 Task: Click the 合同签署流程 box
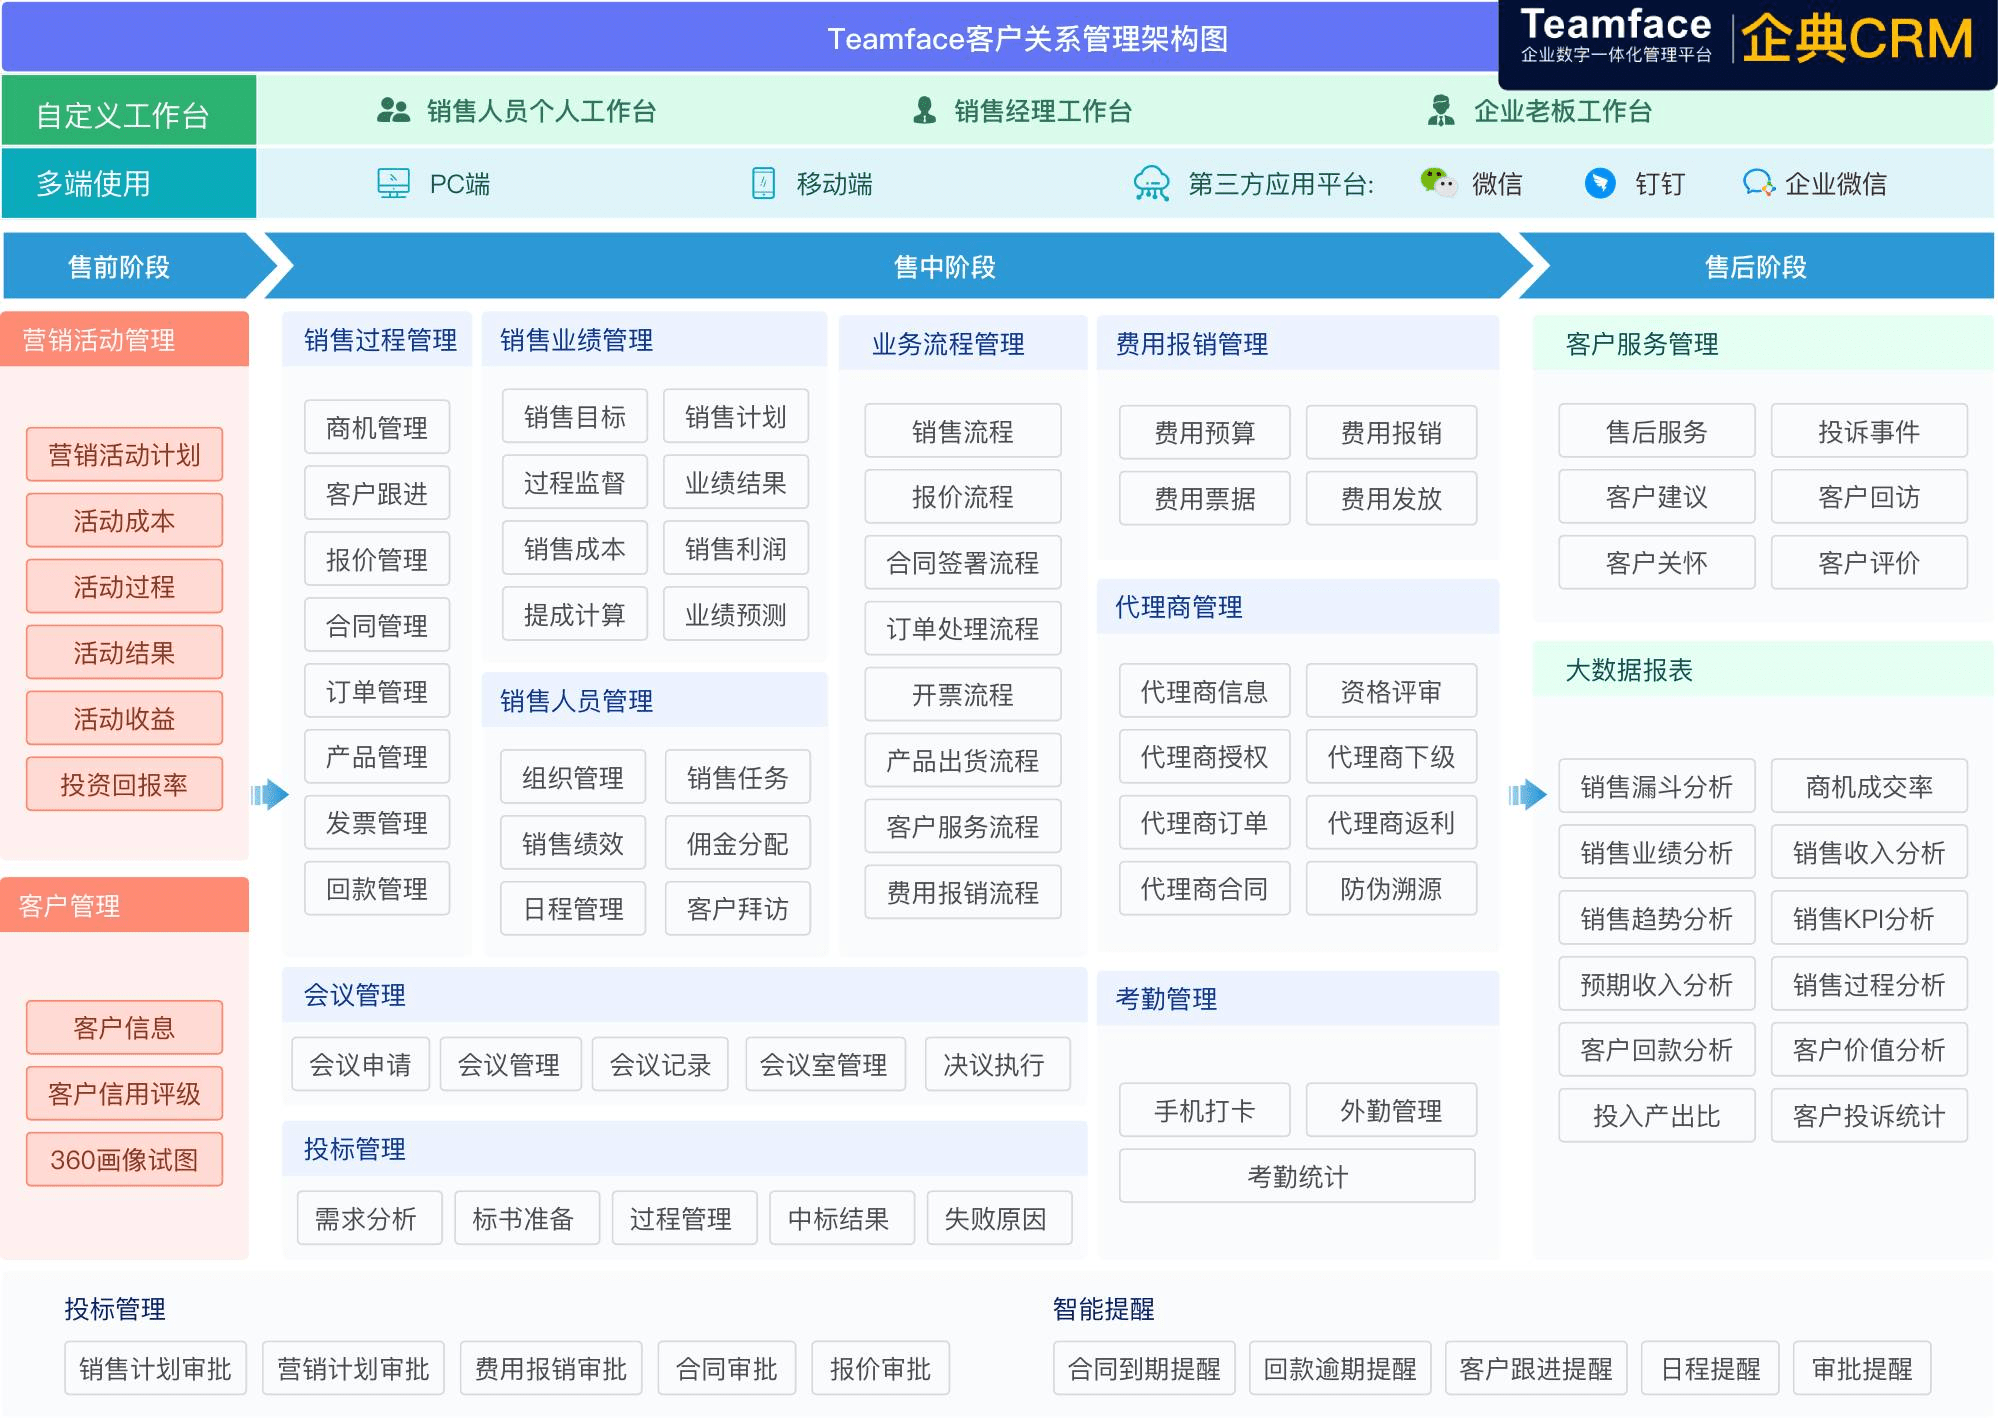click(963, 563)
